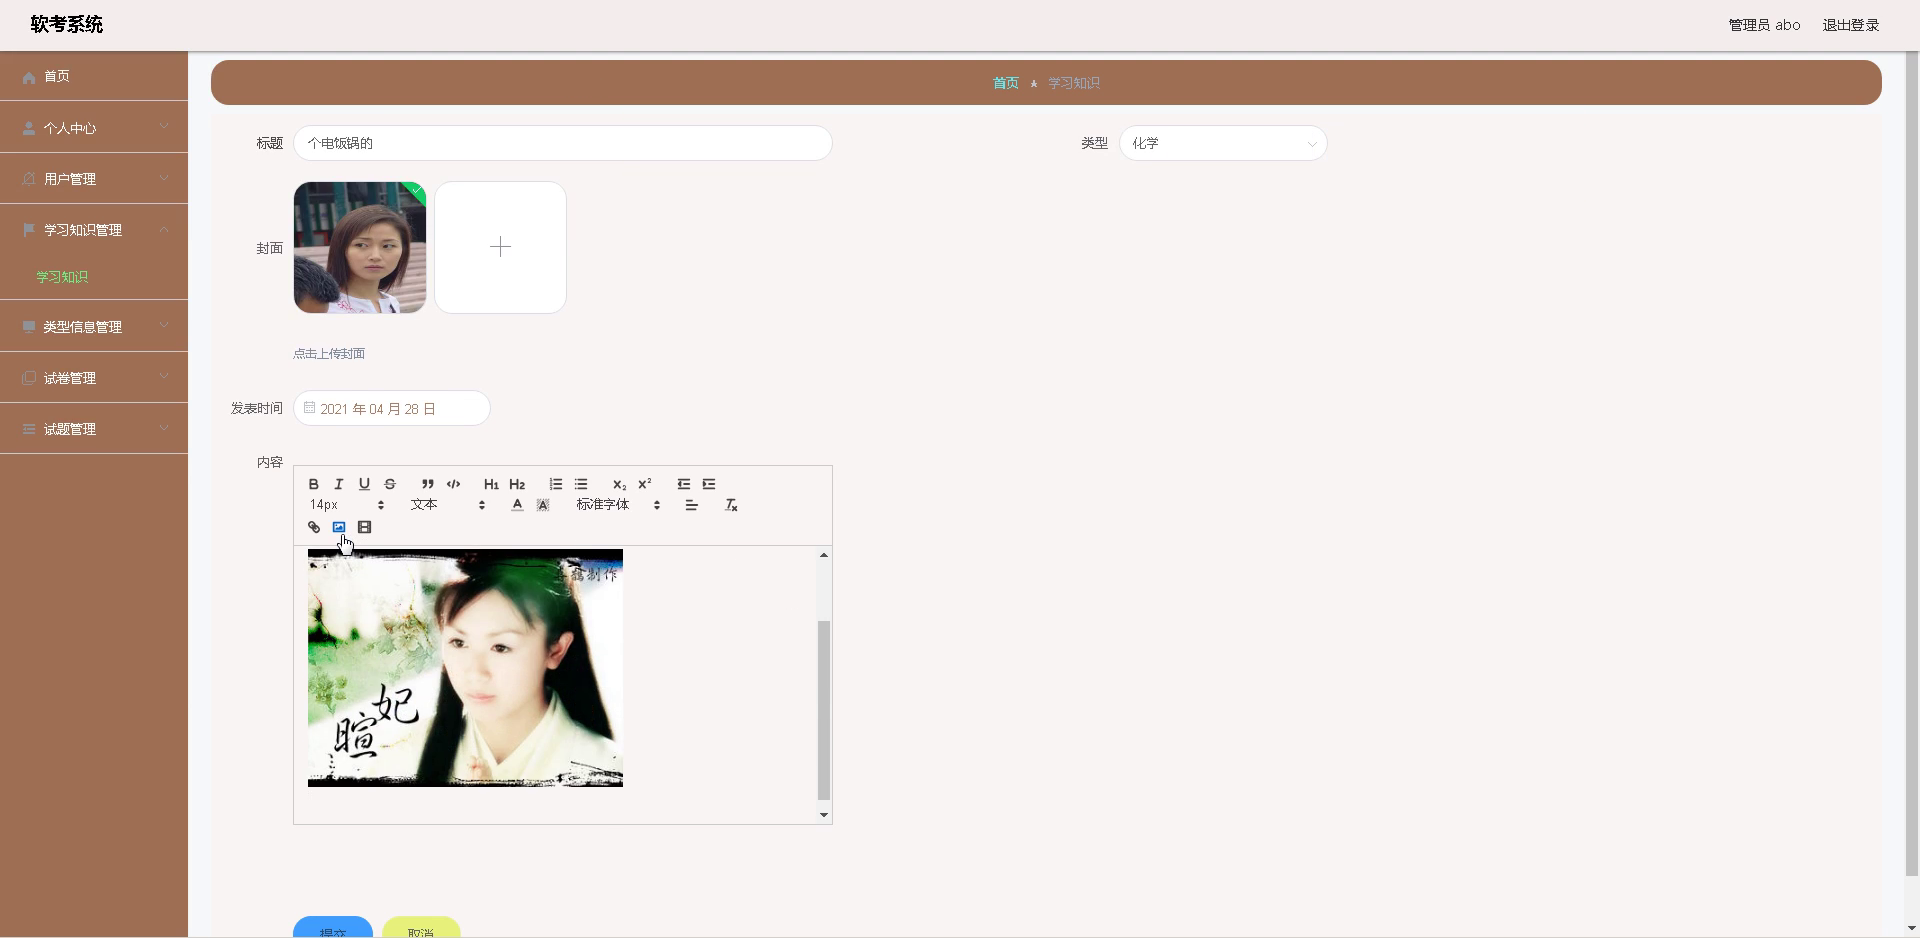Click the flag icon beside 学习知识管理
Screen dimensions: 1920x938
(x=29, y=230)
